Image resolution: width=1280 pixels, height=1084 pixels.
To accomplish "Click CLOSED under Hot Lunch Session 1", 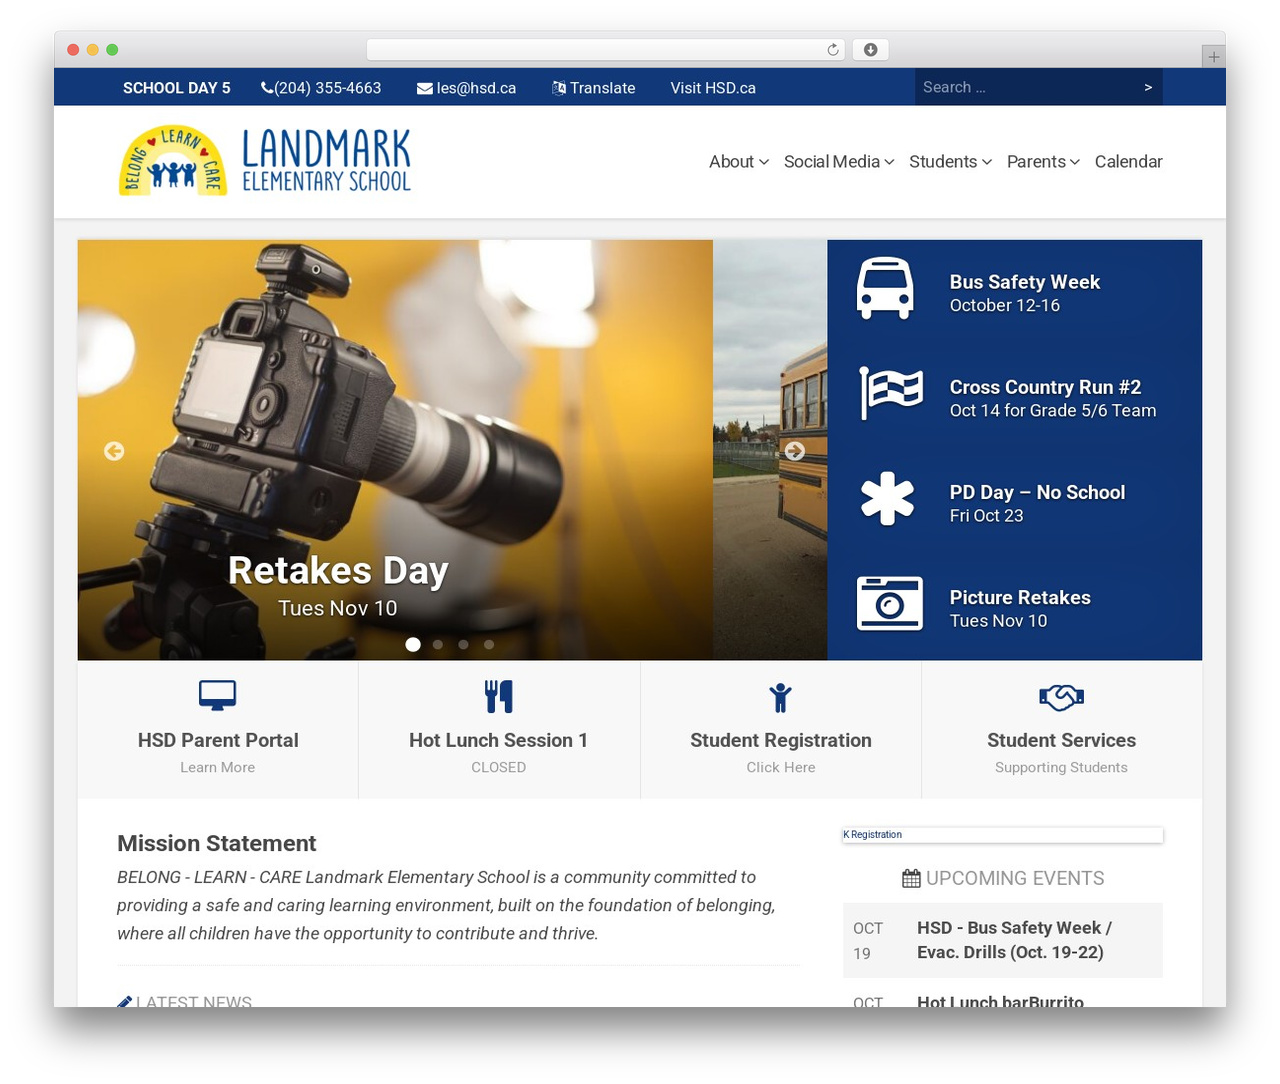I will tap(498, 767).
